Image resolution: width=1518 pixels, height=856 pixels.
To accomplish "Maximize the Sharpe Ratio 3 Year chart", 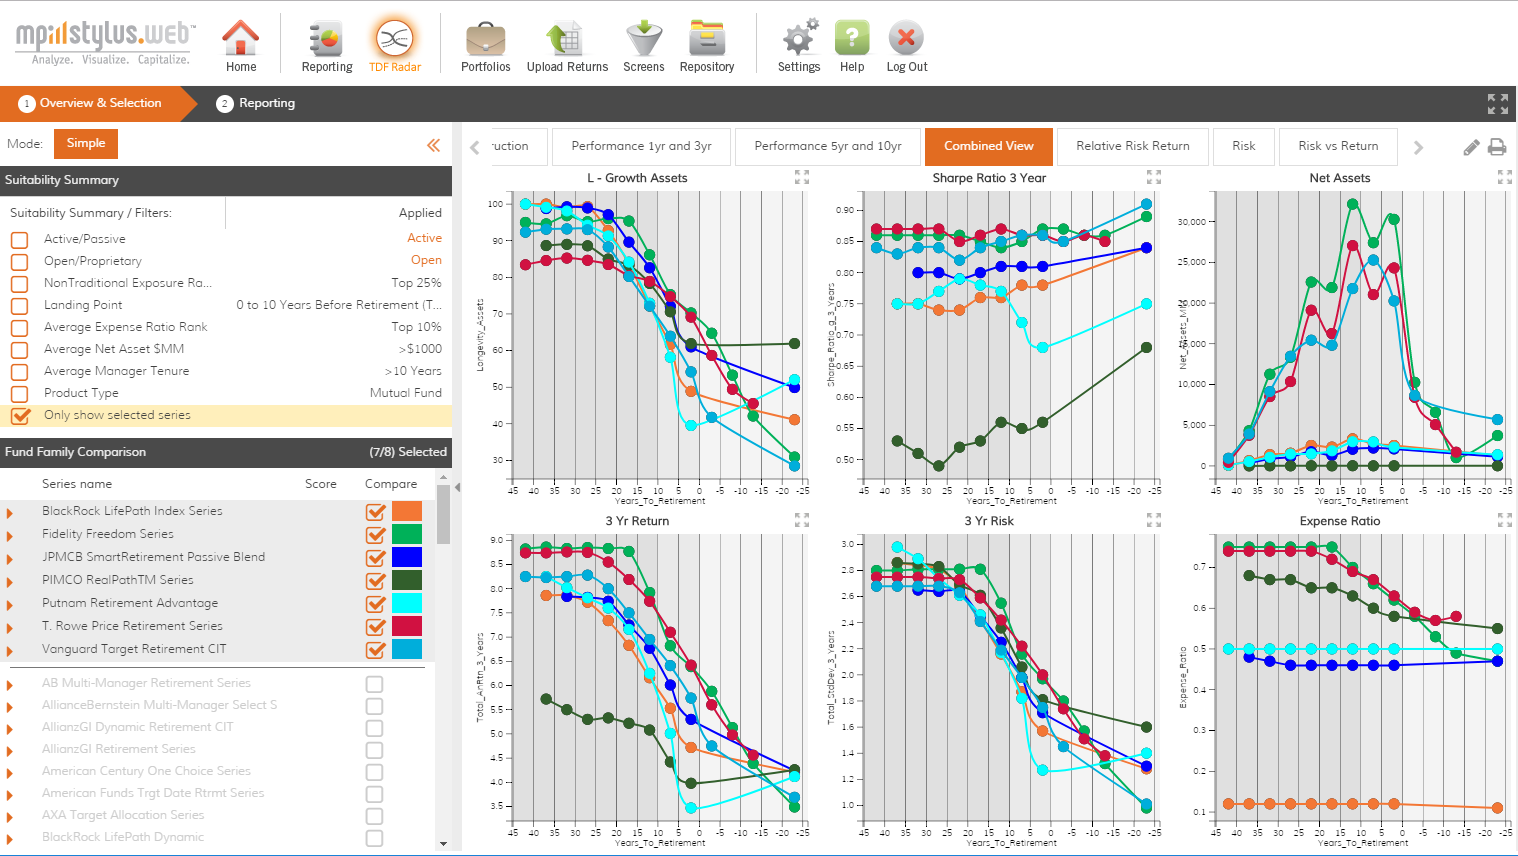I will coord(1154,177).
